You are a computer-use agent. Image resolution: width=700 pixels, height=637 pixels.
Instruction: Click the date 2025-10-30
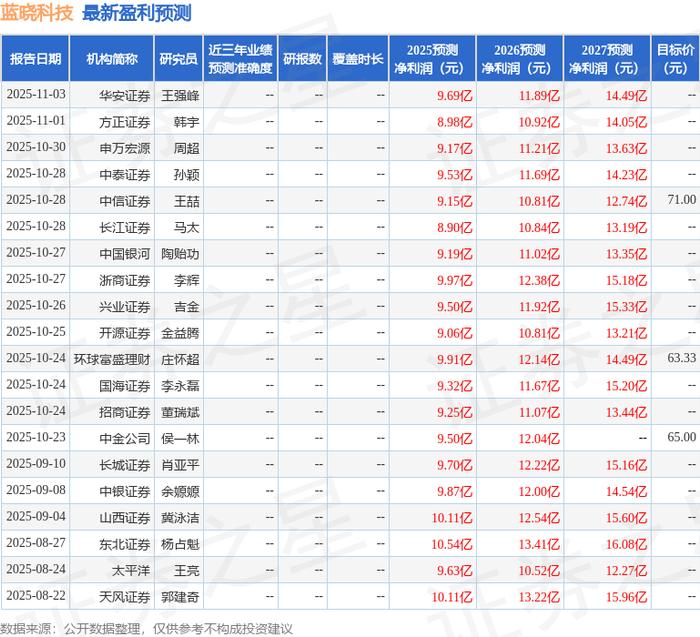pos(36,147)
